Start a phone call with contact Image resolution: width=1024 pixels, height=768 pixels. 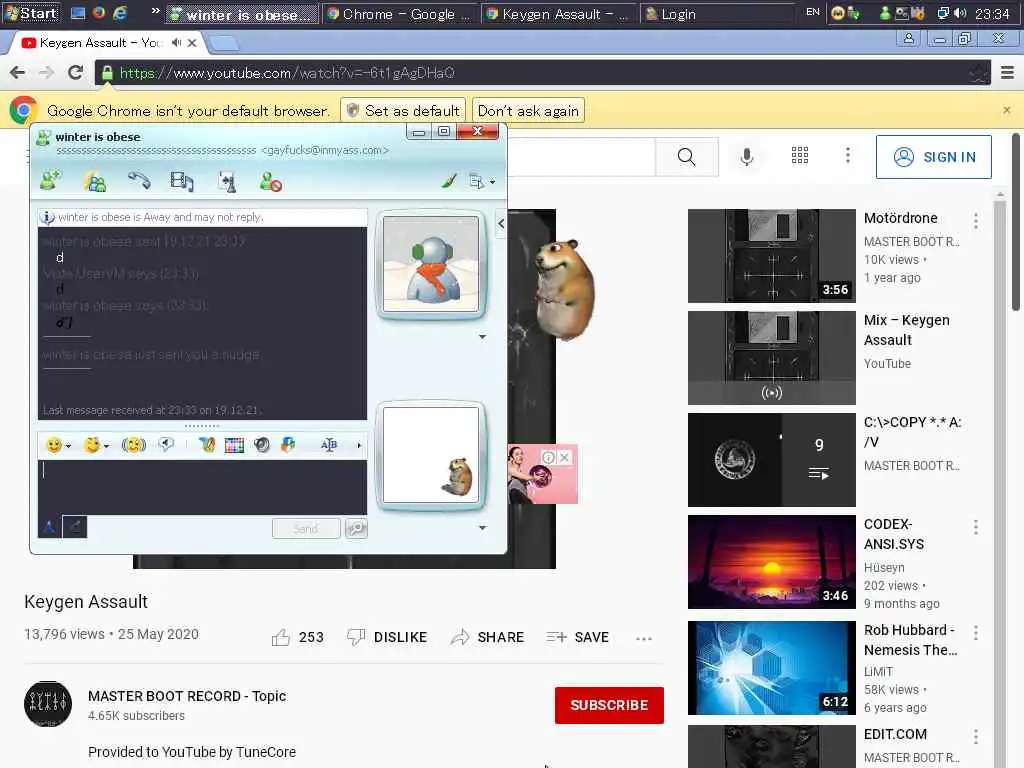pyautogui.click(x=138, y=180)
